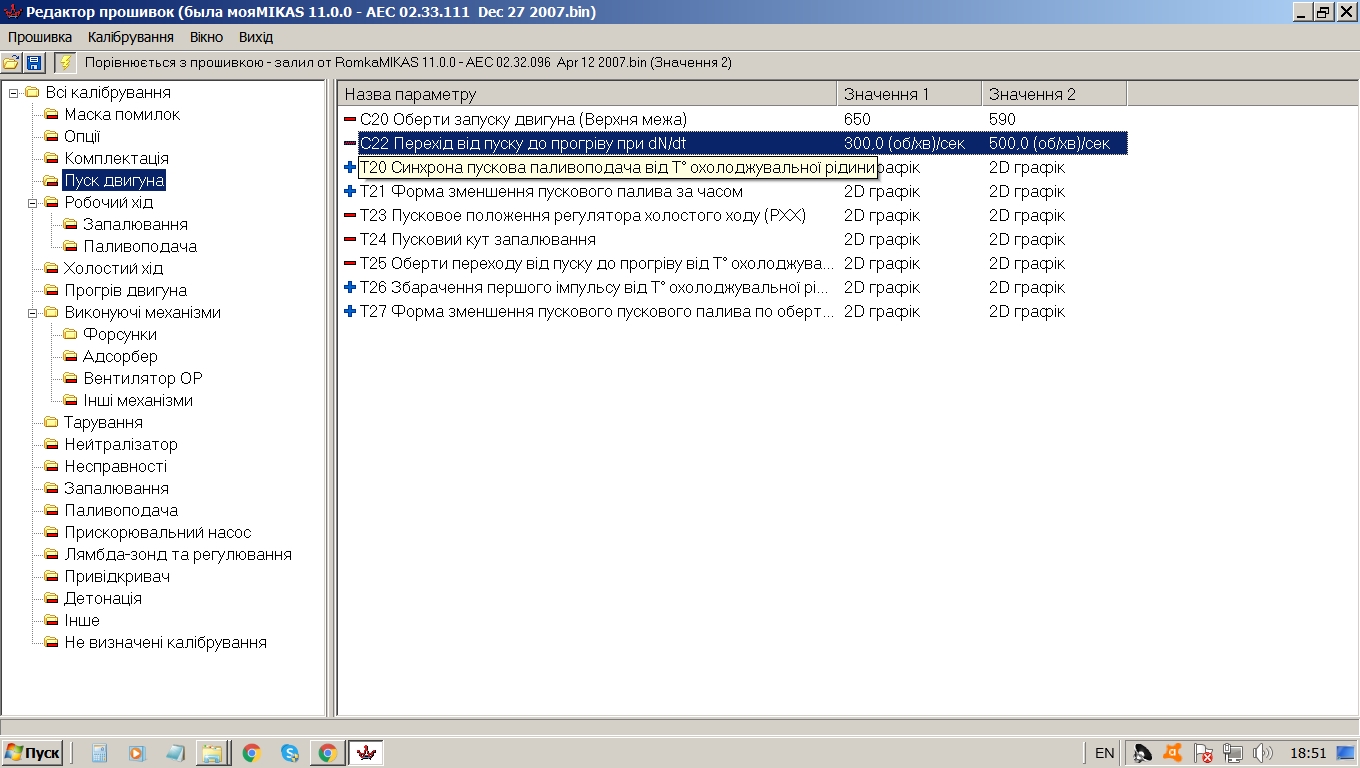Image resolution: width=1360 pixels, height=768 pixels.
Task: Sort by the Значення 2 column header
Action: [1054, 94]
